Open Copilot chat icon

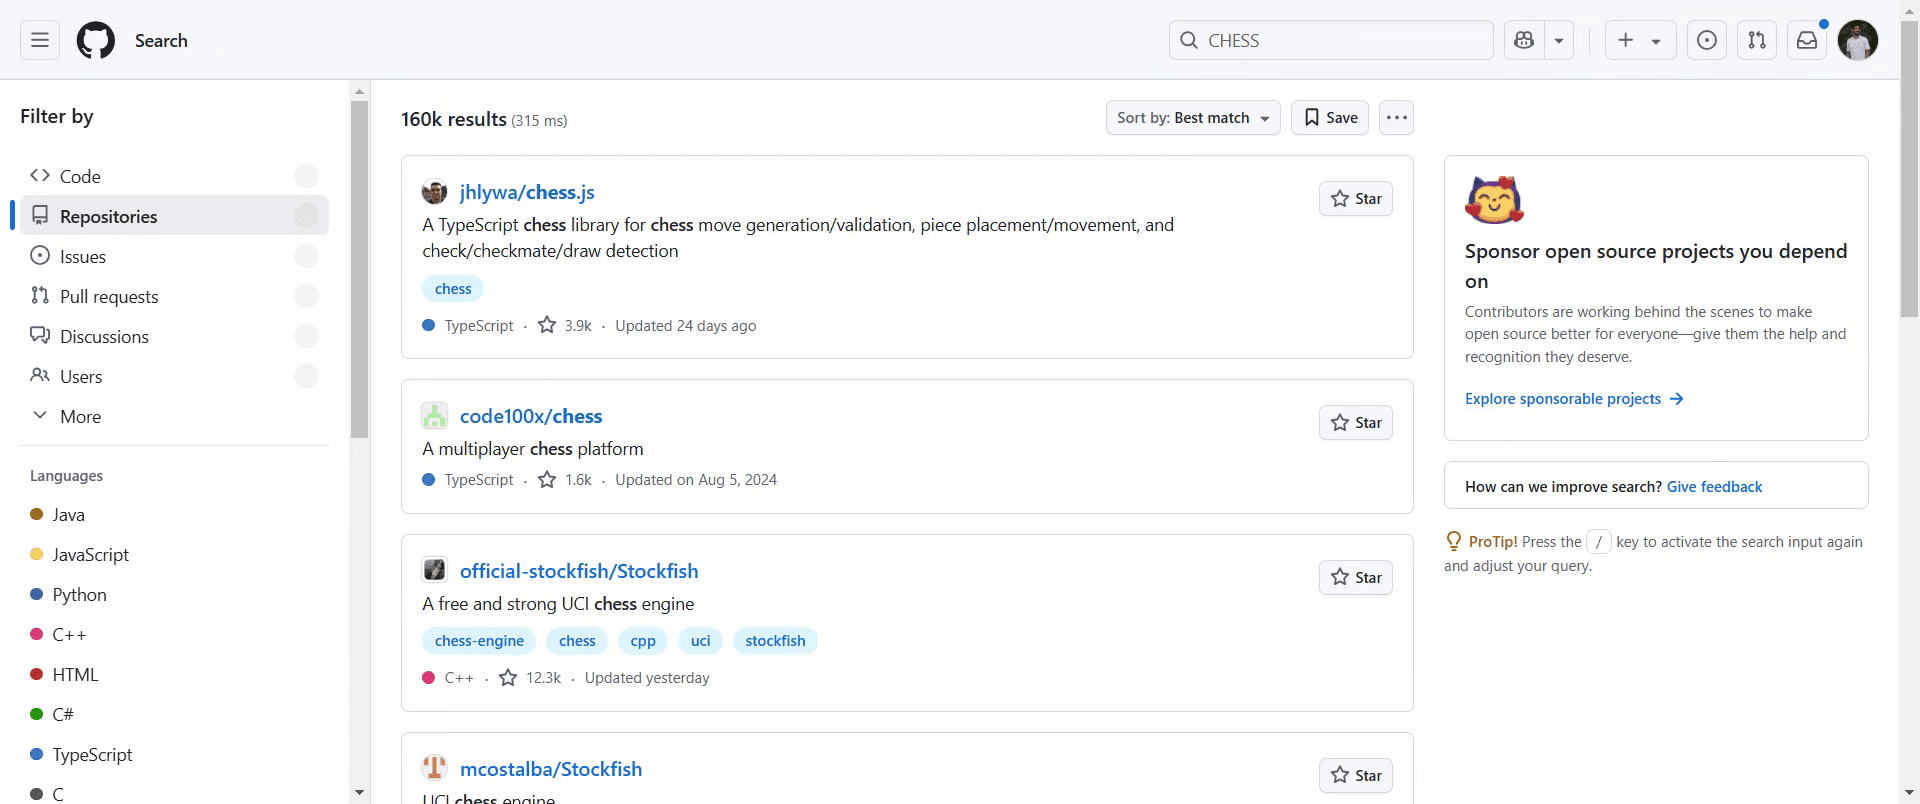1524,40
